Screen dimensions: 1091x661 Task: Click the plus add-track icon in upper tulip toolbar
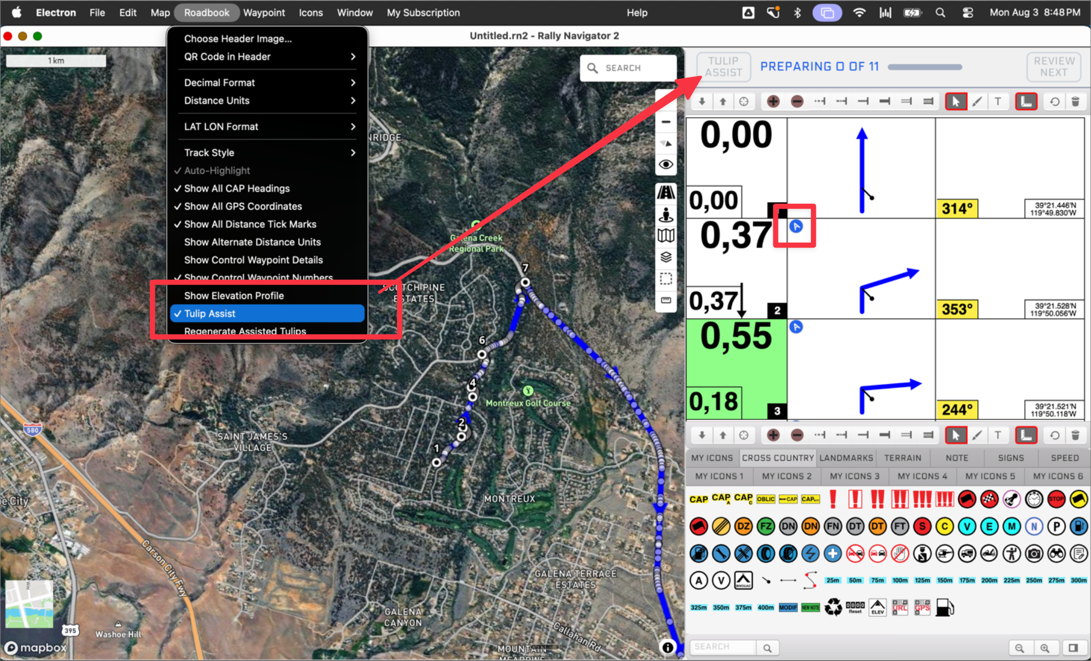(773, 102)
